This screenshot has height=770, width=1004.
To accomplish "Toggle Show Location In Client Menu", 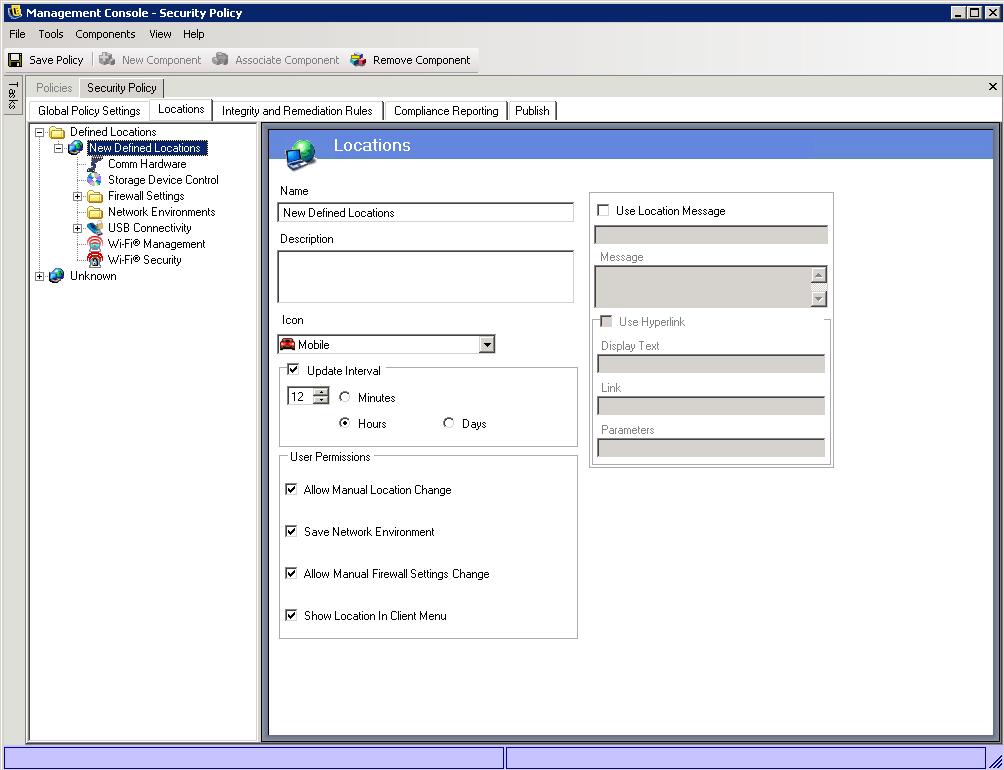I will 291,615.
